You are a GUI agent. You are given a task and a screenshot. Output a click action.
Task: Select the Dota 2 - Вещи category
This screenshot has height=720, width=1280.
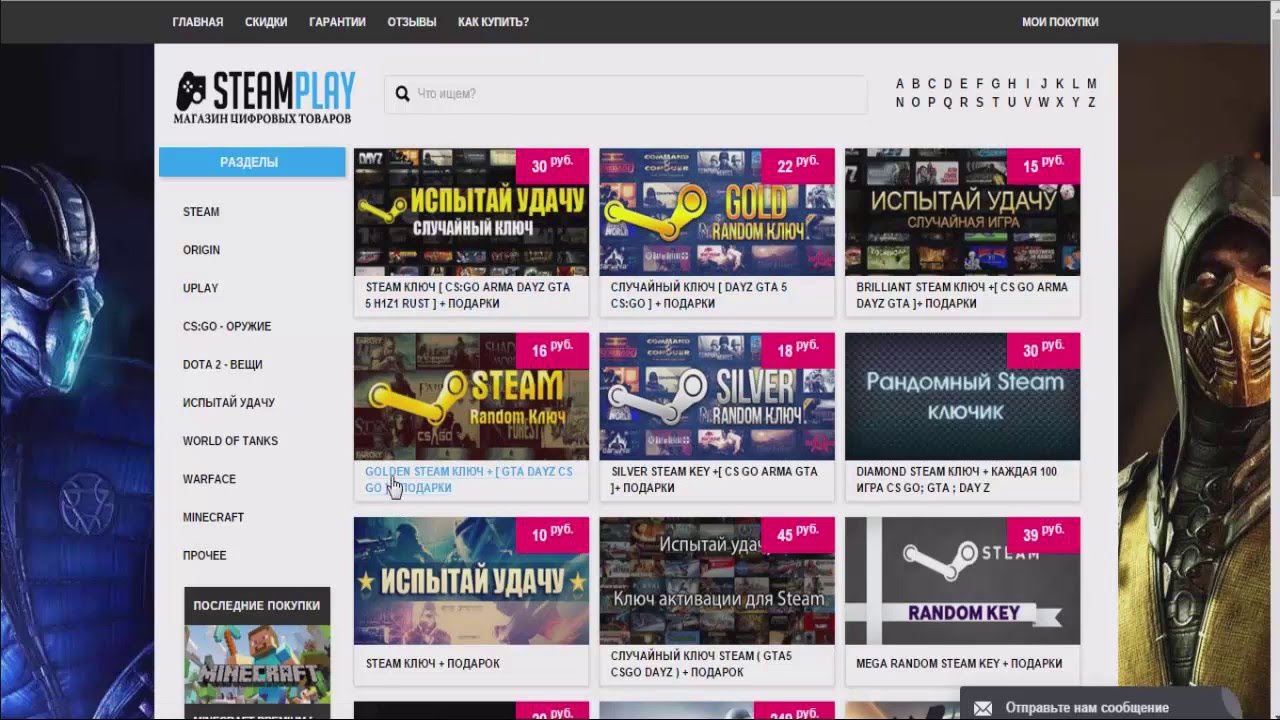coord(223,364)
